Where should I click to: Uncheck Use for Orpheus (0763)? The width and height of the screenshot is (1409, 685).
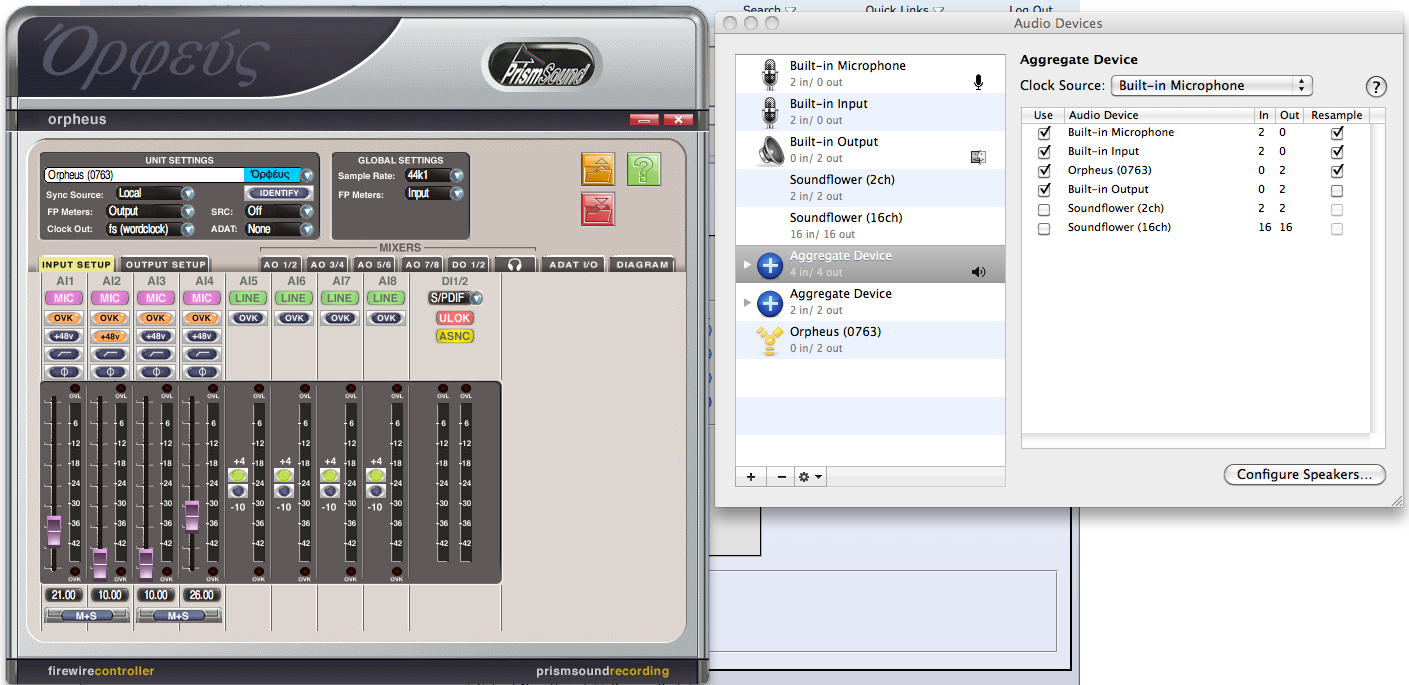point(1045,170)
